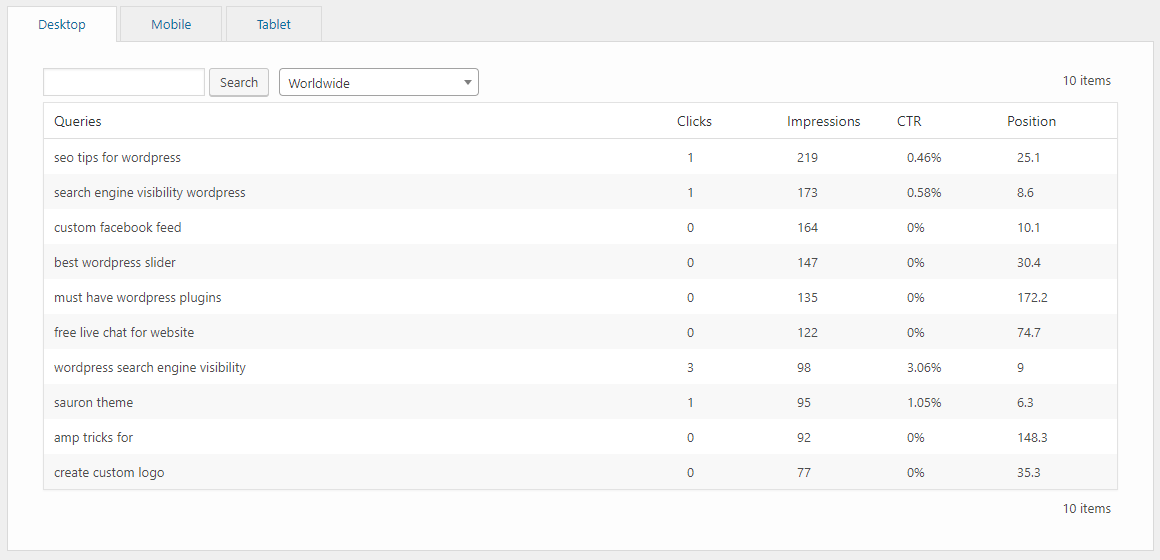Click the 'best wordpress slider' query
This screenshot has width=1160, height=560.
[115, 262]
